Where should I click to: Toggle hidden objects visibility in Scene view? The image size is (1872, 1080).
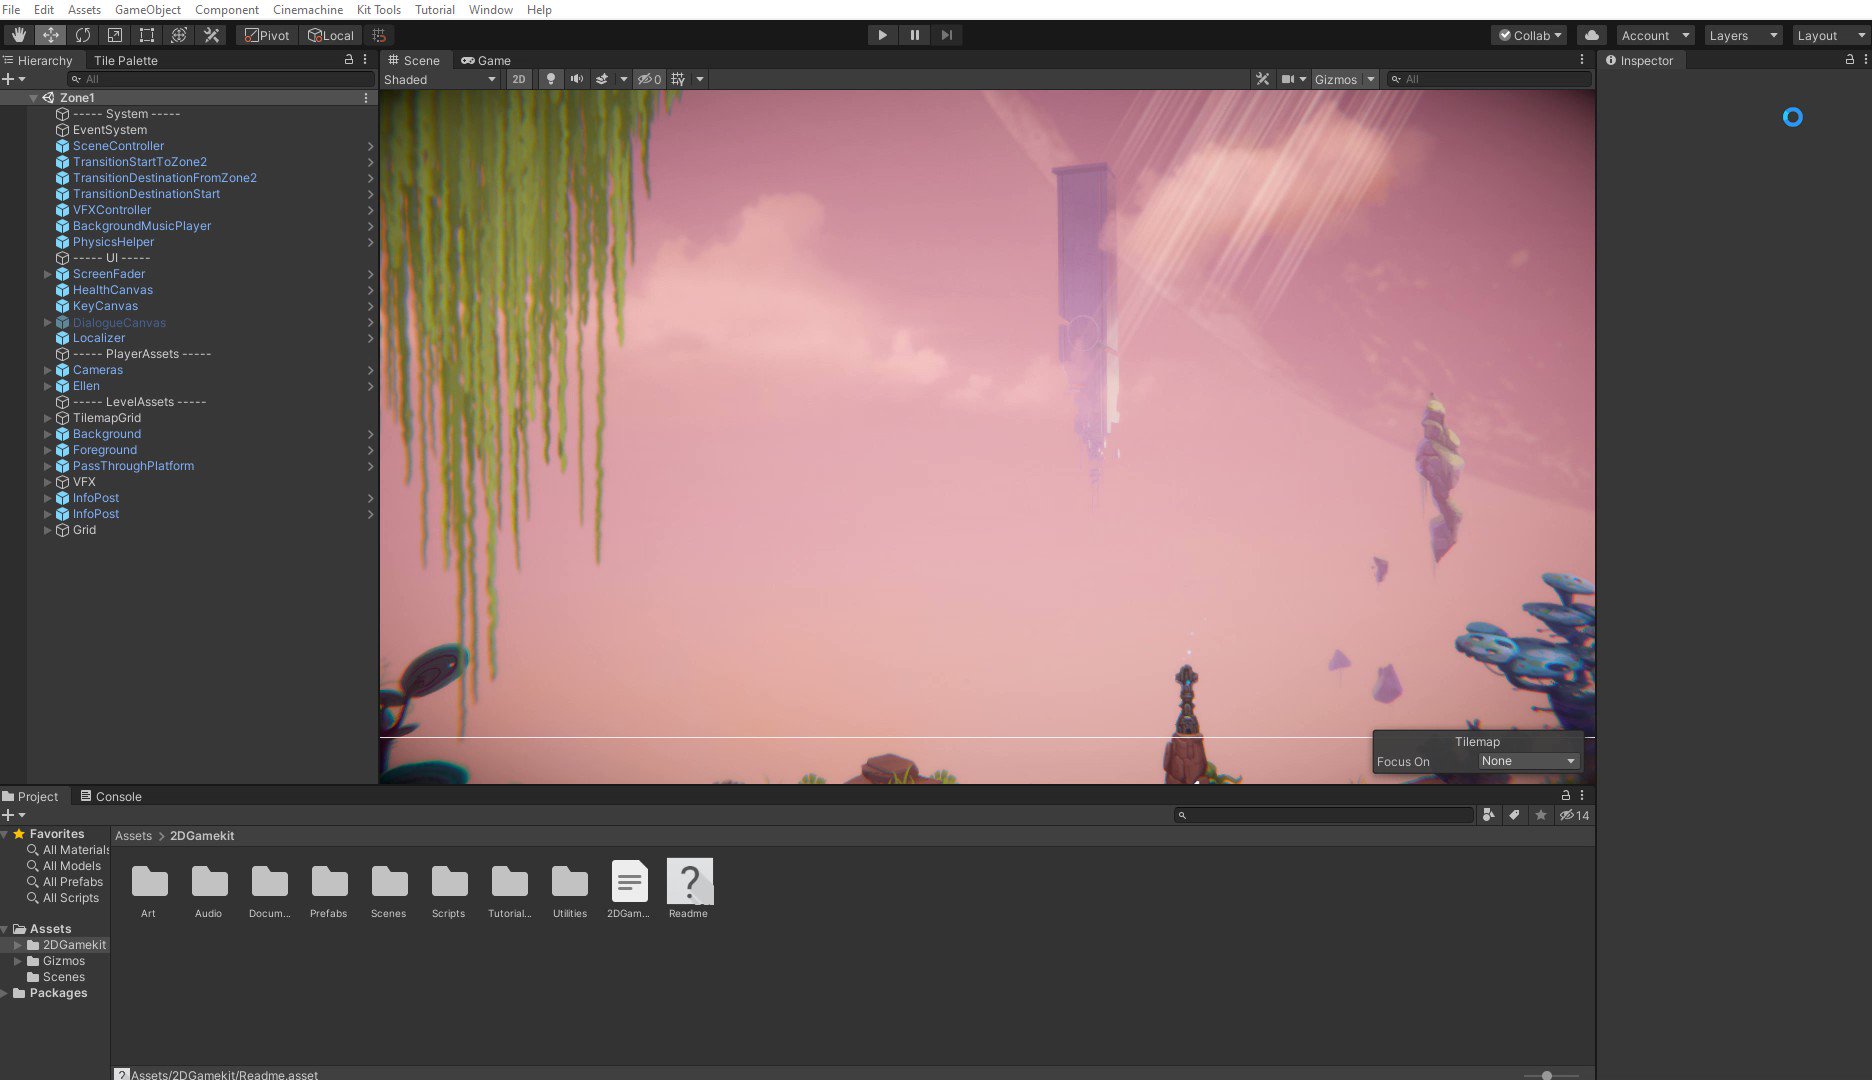[x=649, y=79]
